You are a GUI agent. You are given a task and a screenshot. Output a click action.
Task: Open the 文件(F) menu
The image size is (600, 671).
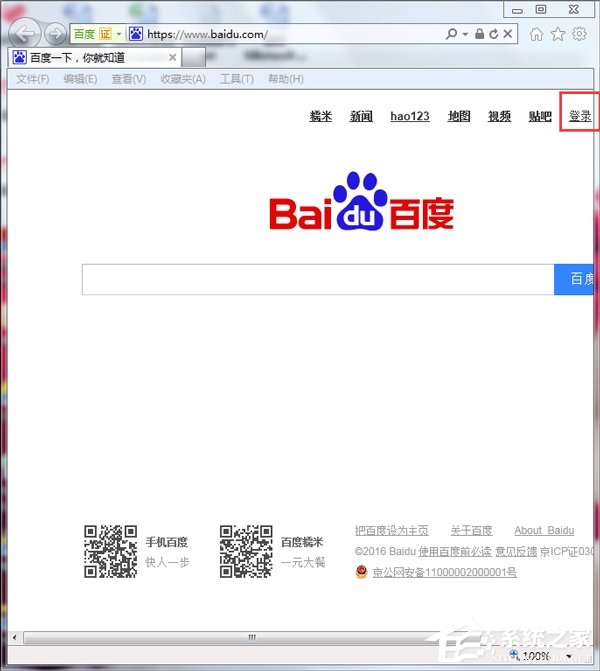pos(32,79)
